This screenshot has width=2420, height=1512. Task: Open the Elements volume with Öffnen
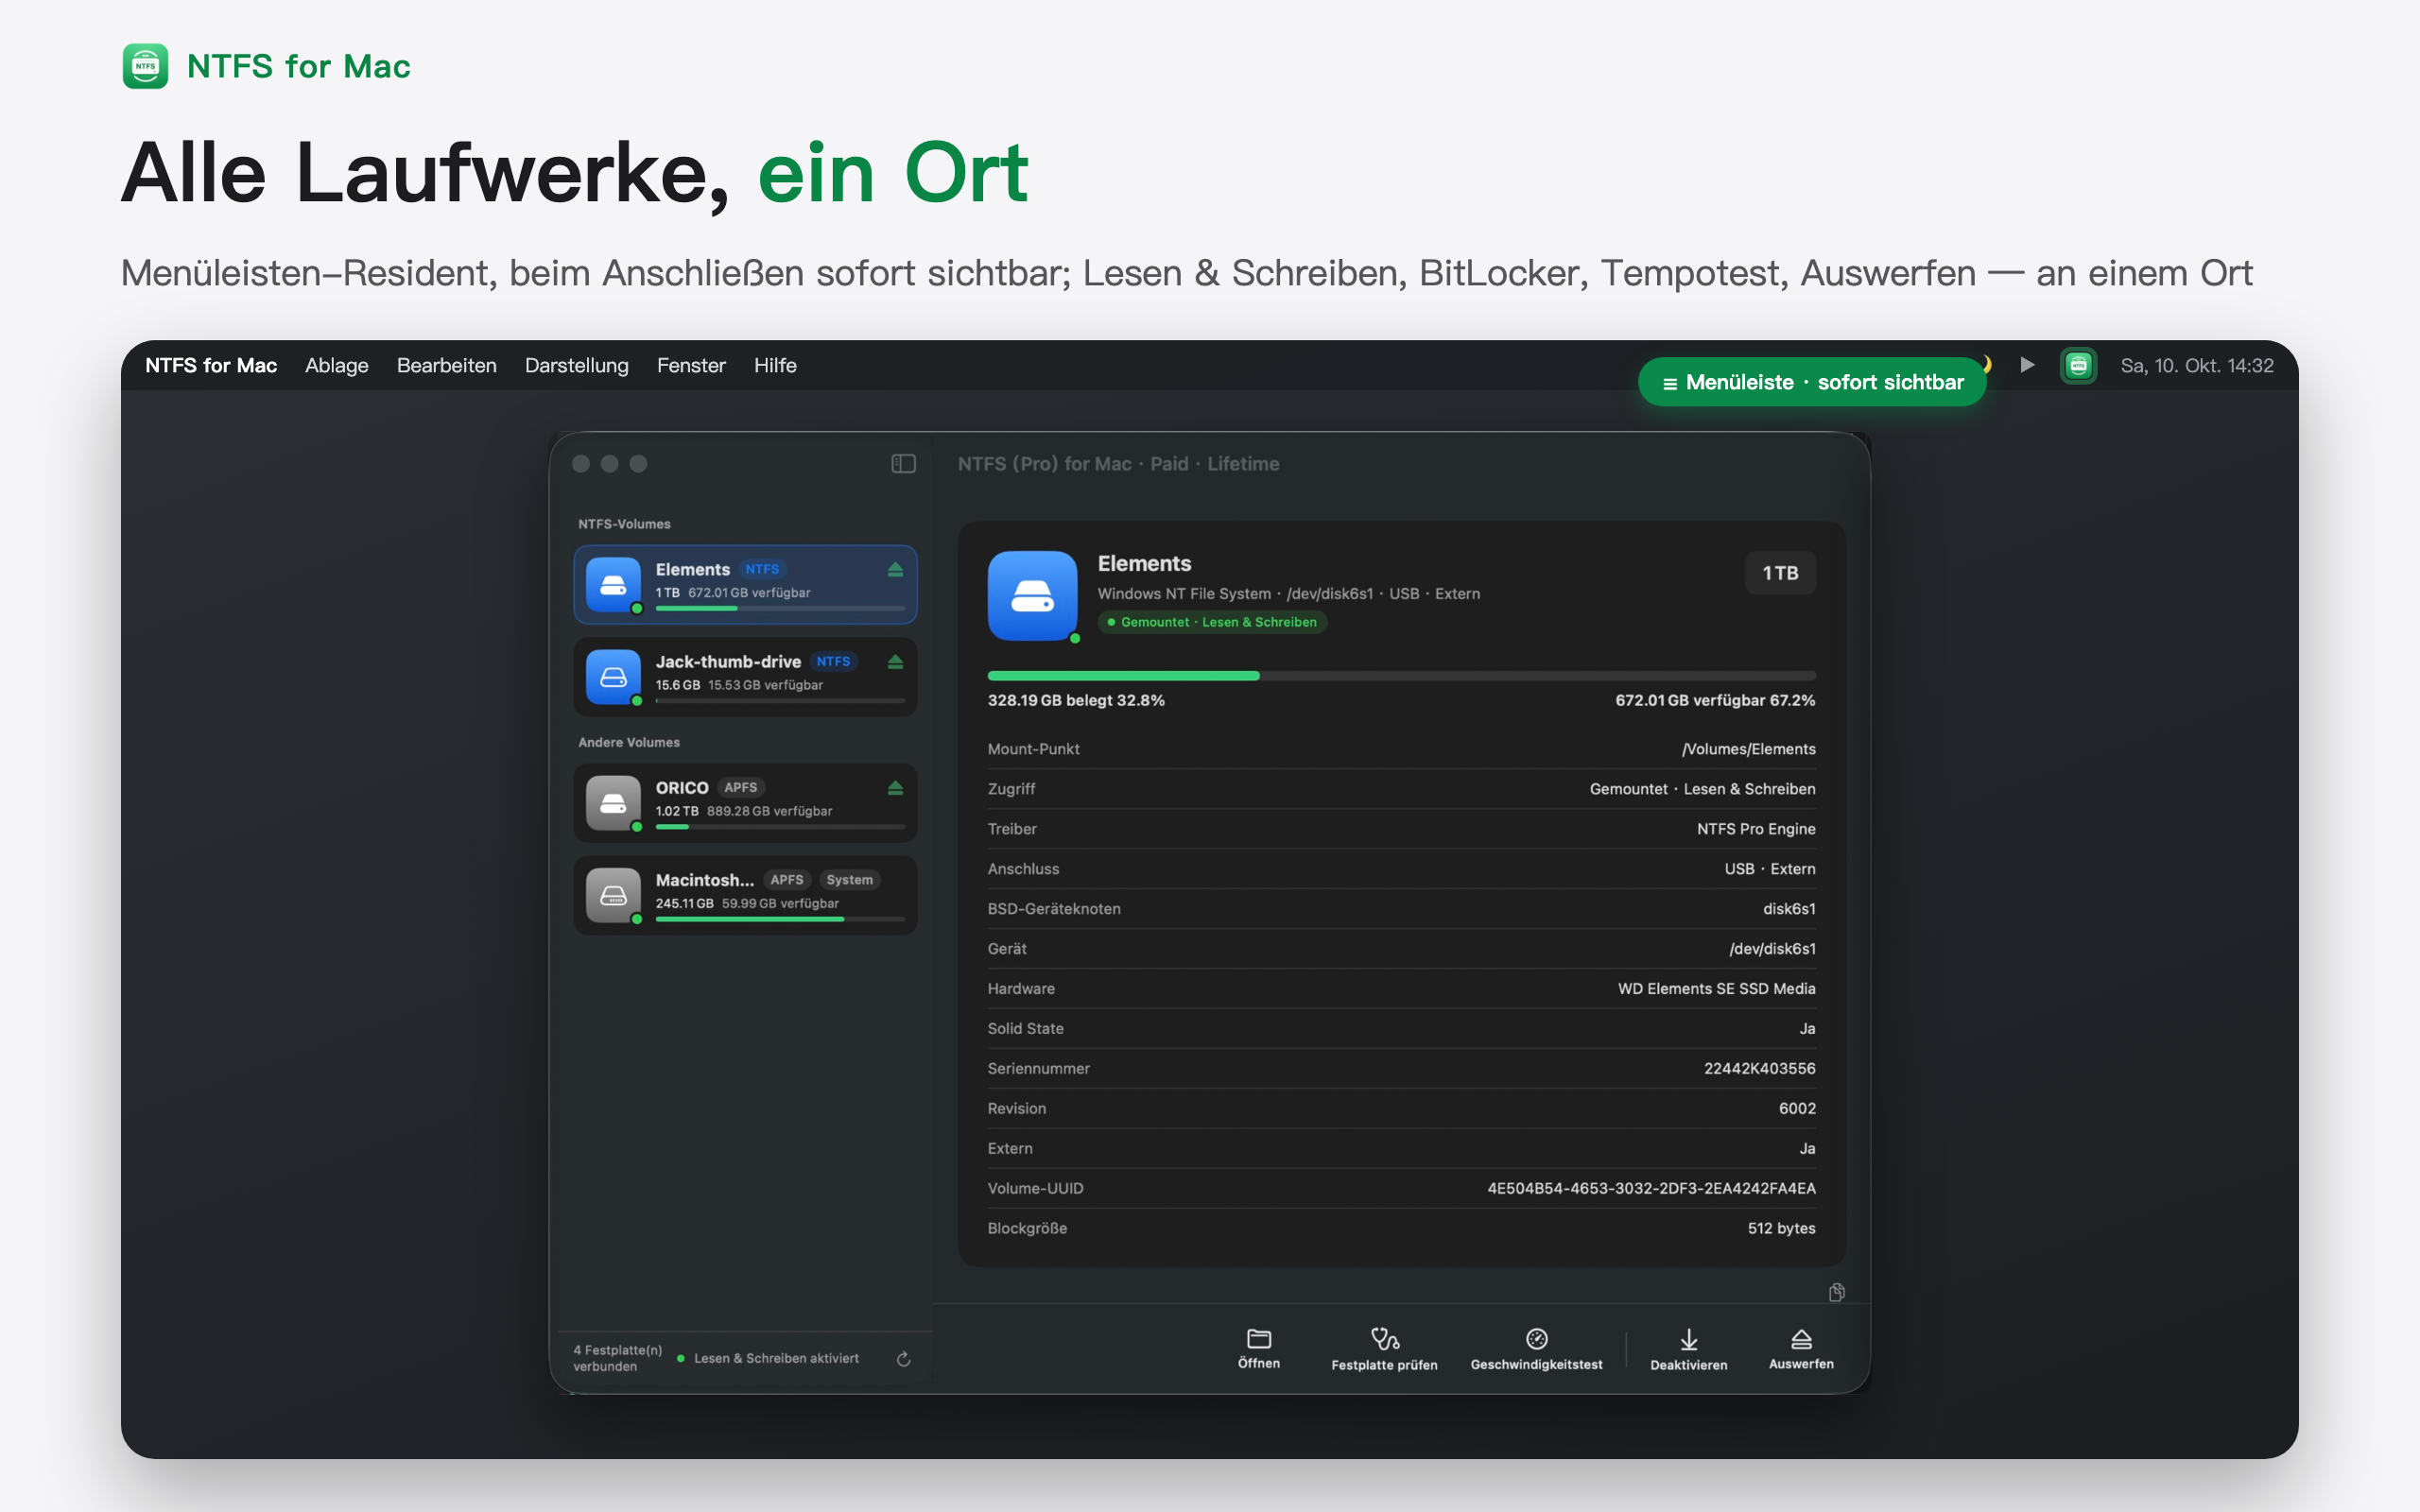click(x=1259, y=1349)
